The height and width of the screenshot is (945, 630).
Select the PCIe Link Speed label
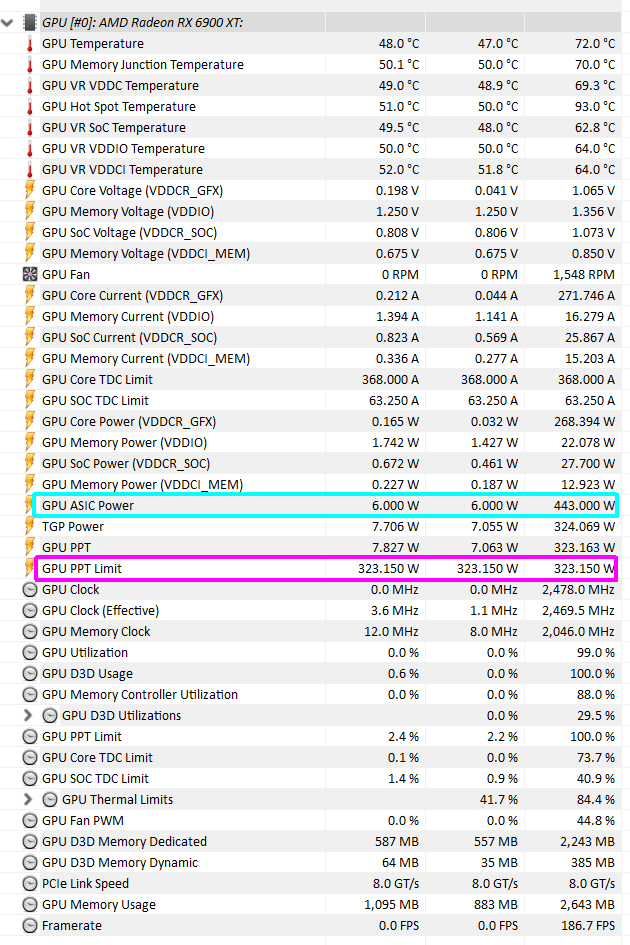(85, 884)
